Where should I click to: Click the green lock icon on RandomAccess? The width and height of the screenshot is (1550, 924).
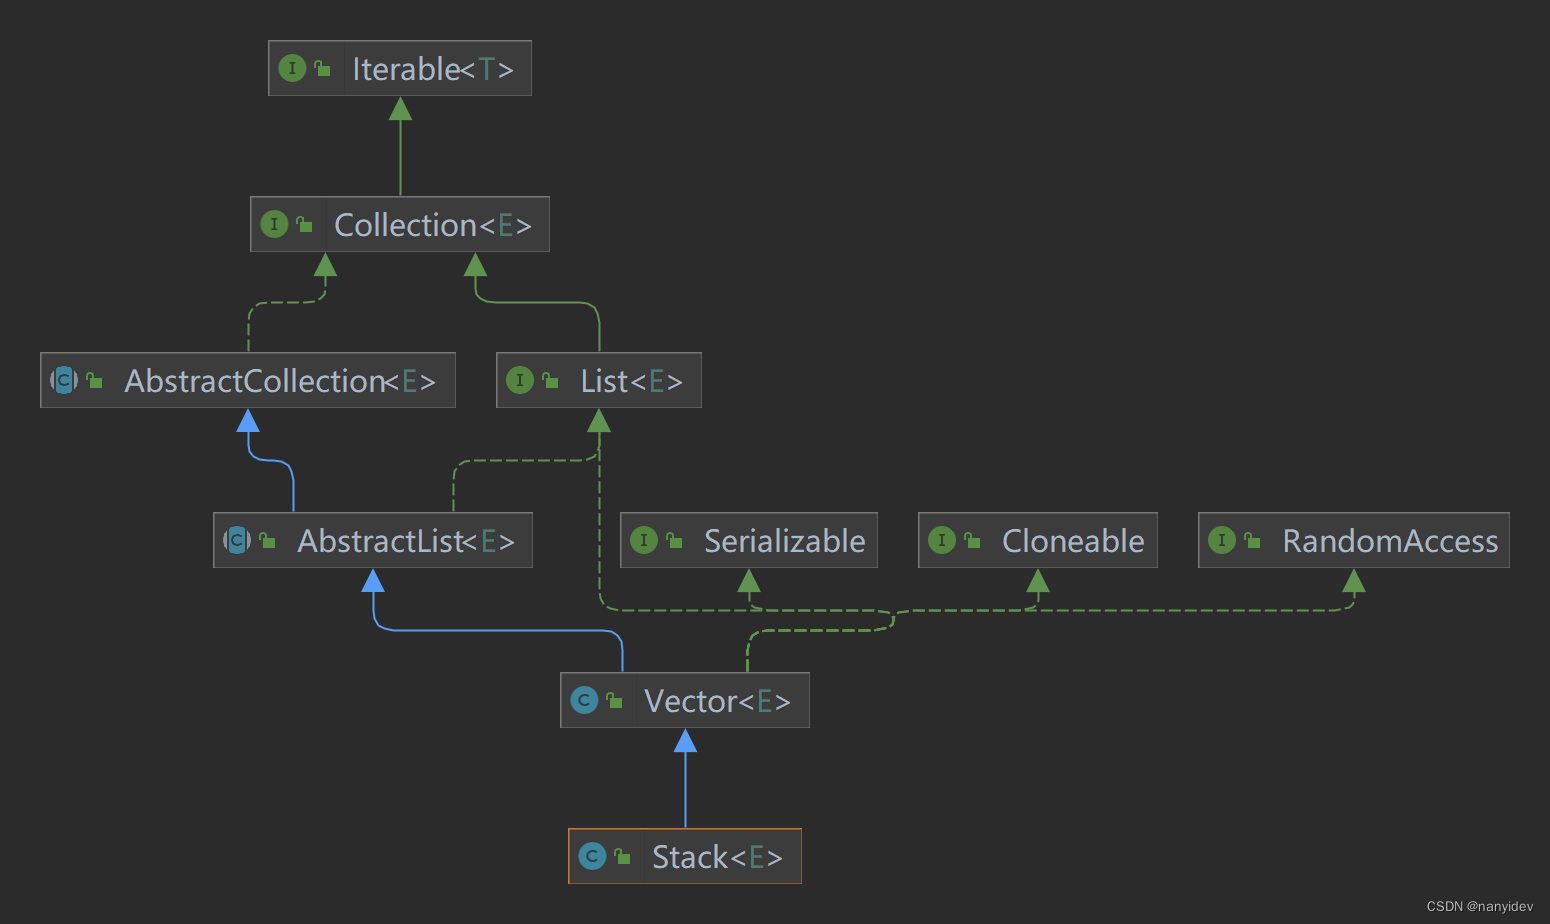coord(1252,540)
